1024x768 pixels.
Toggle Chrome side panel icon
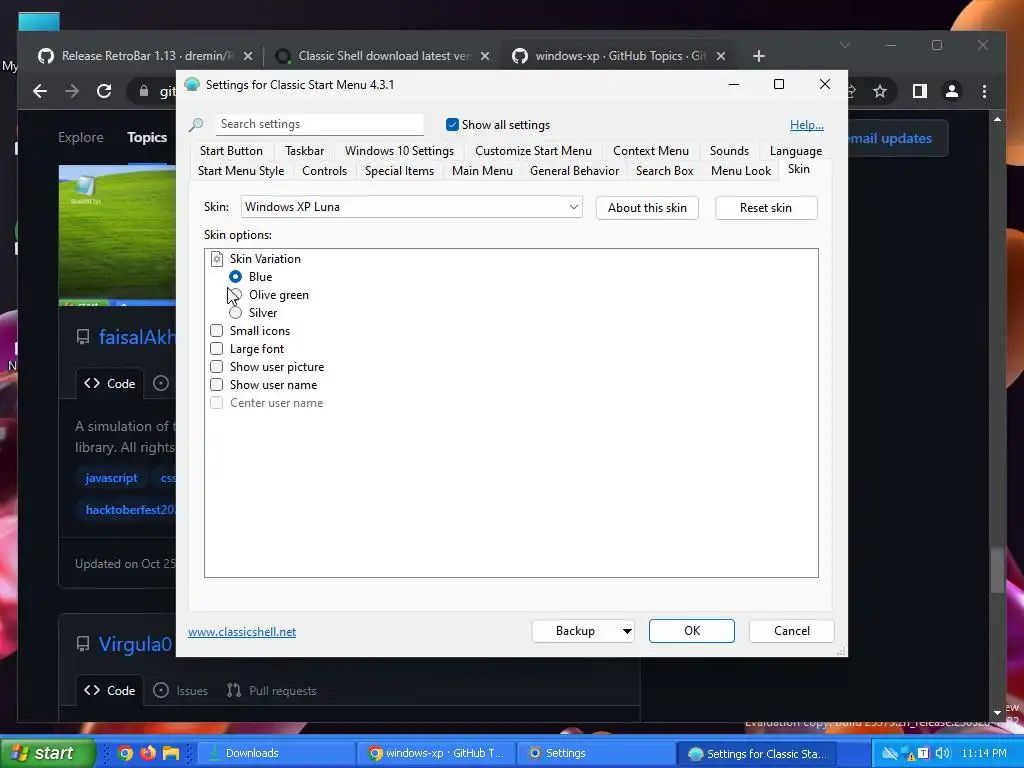pyautogui.click(x=920, y=91)
